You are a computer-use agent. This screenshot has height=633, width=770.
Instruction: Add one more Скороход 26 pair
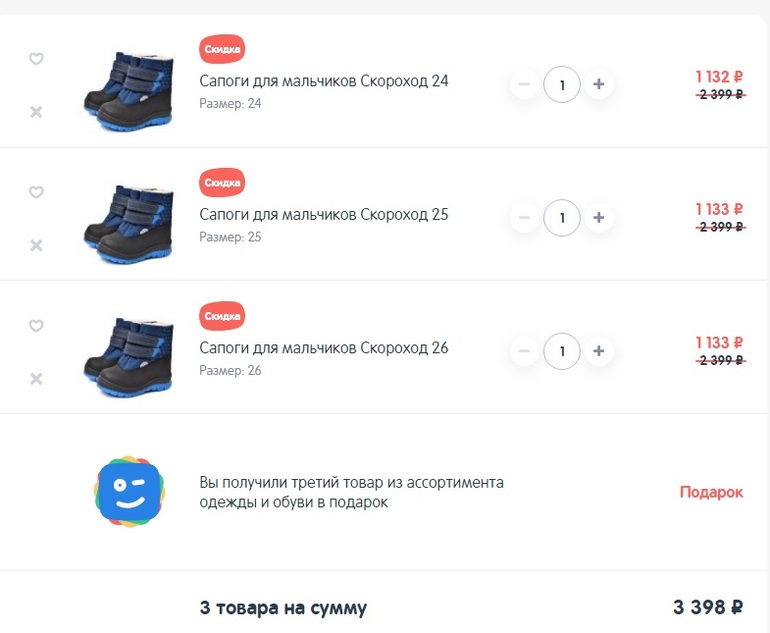coord(598,351)
